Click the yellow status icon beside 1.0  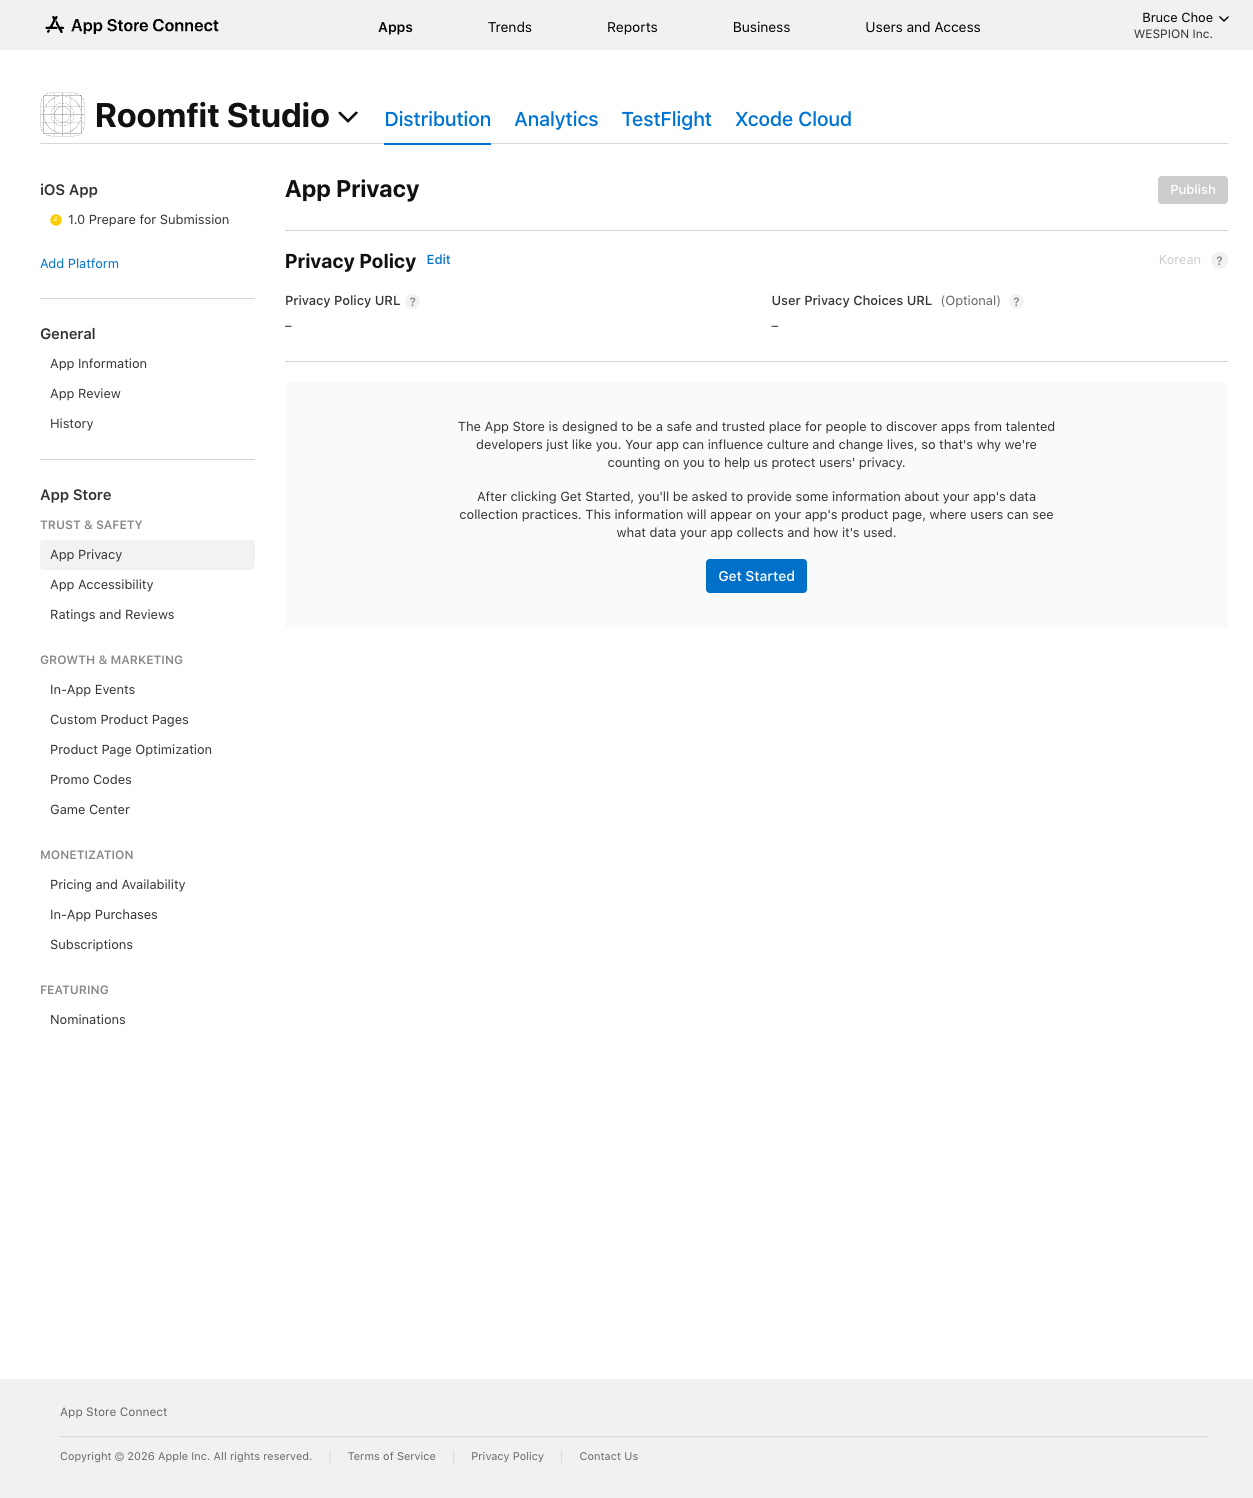(x=56, y=220)
